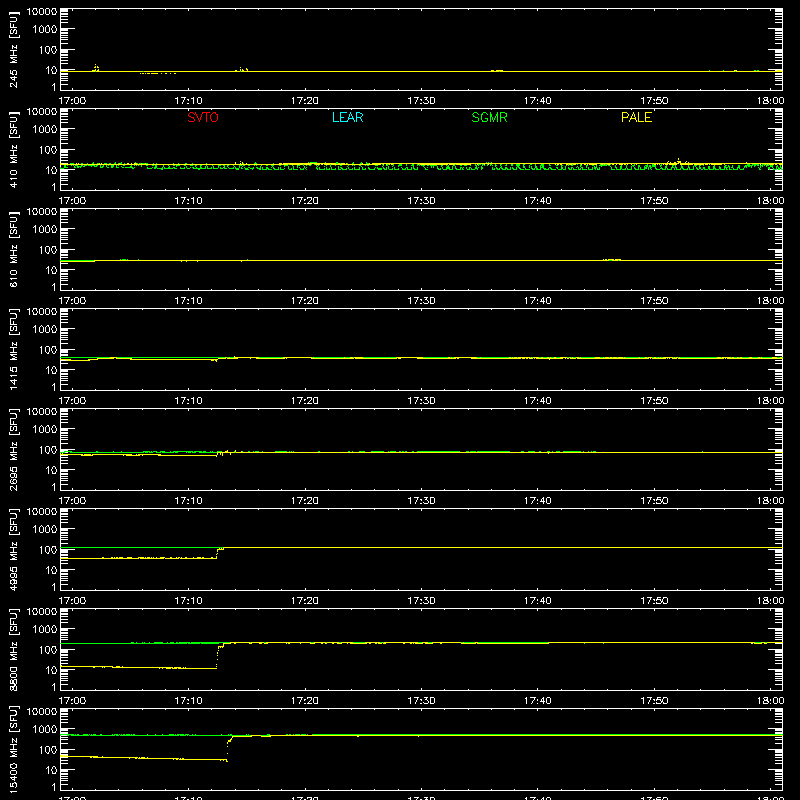Click the 17:50 time label below 410 MHz panel

(654, 201)
